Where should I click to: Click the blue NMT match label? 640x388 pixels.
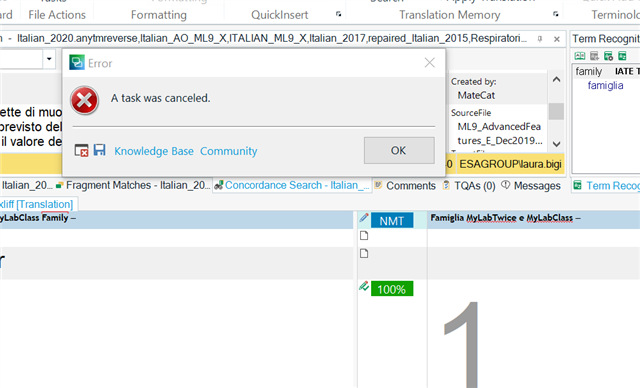392,220
